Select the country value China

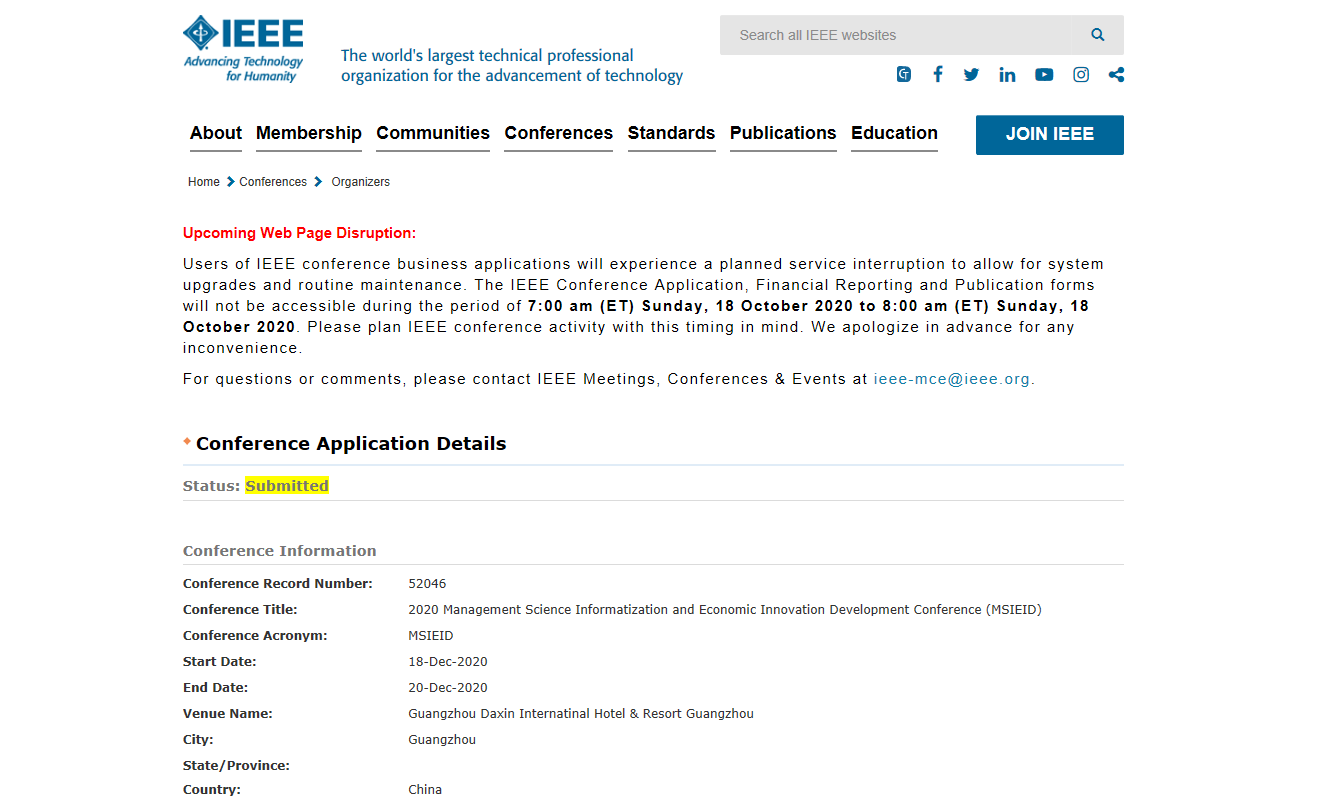coord(425,790)
